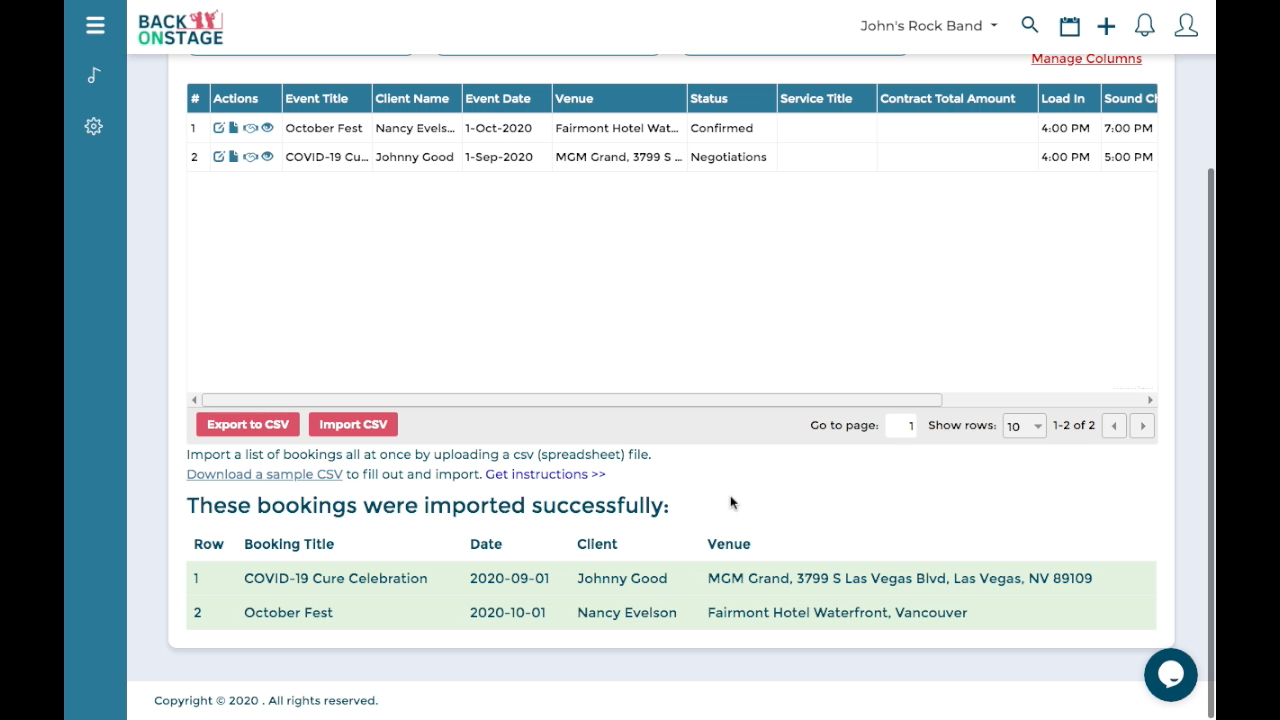Viewport: 1280px width, 720px height.
Task: Open the Show rows dropdown
Action: [x=1024, y=426]
